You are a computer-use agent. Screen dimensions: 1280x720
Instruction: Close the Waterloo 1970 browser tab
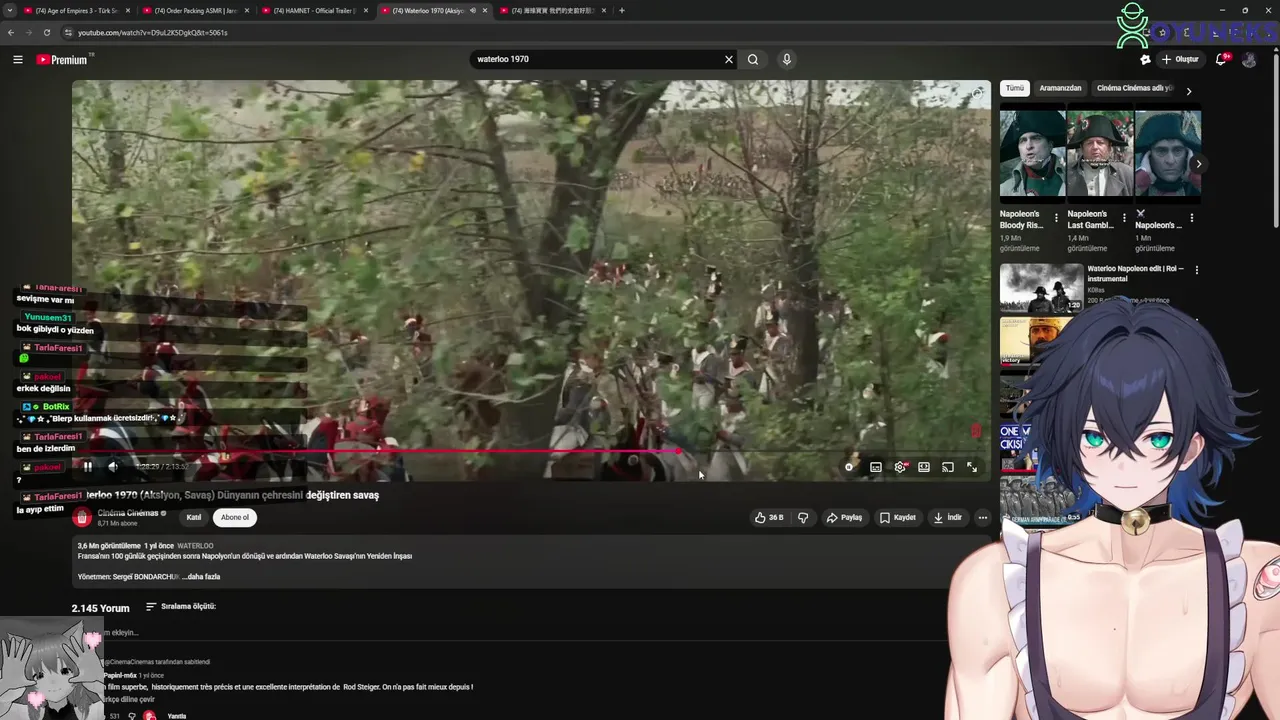[x=485, y=10]
